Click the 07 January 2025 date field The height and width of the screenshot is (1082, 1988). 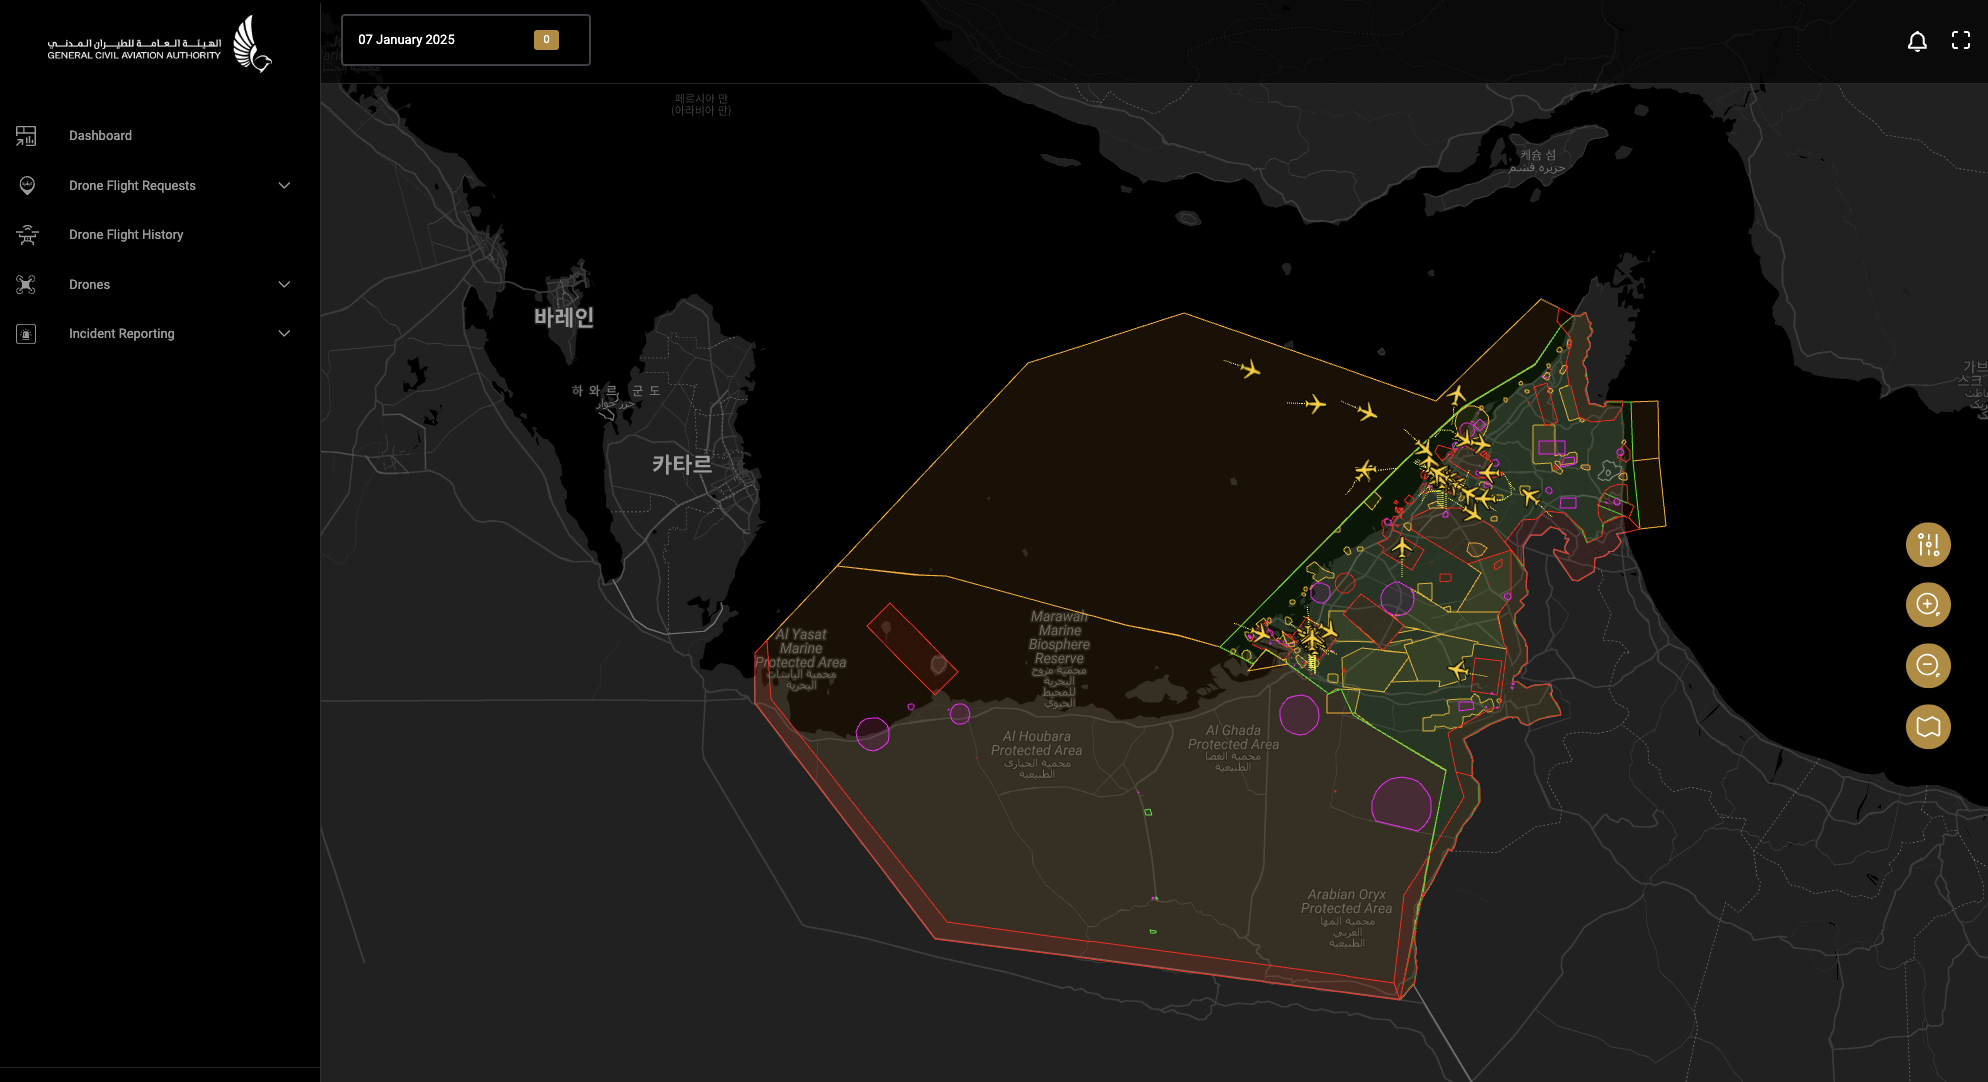point(407,40)
